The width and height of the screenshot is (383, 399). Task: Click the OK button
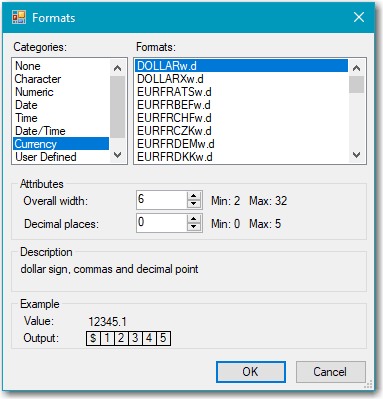click(251, 372)
